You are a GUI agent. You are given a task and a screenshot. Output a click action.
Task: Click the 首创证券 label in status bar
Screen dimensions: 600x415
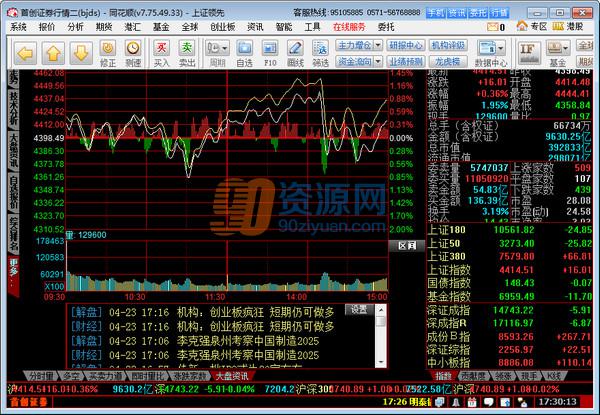pos(29,402)
